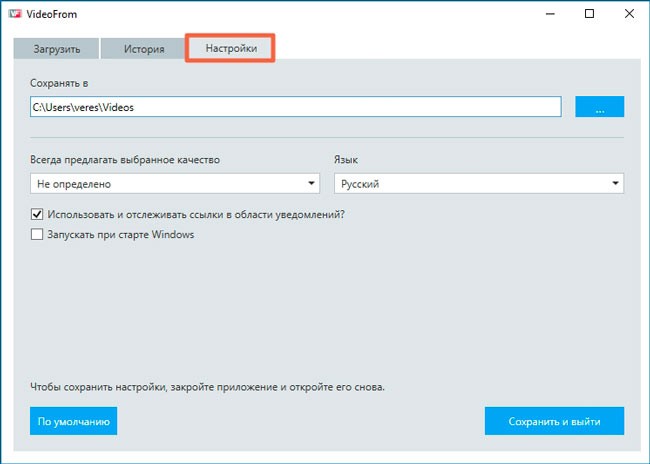Click the save path input field
This screenshot has height=464, width=650.
296,107
